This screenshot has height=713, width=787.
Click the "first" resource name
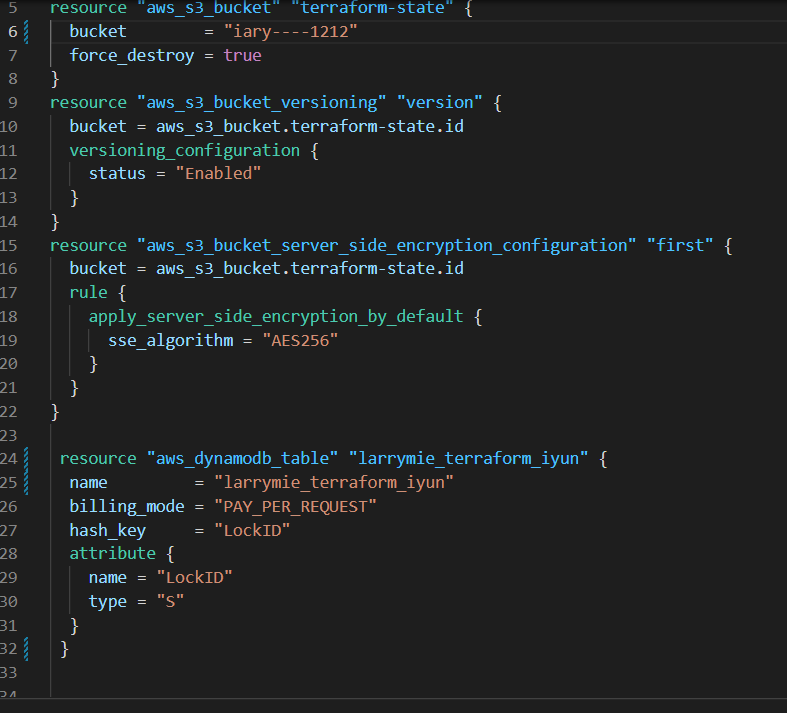pyautogui.click(x=680, y=245)
